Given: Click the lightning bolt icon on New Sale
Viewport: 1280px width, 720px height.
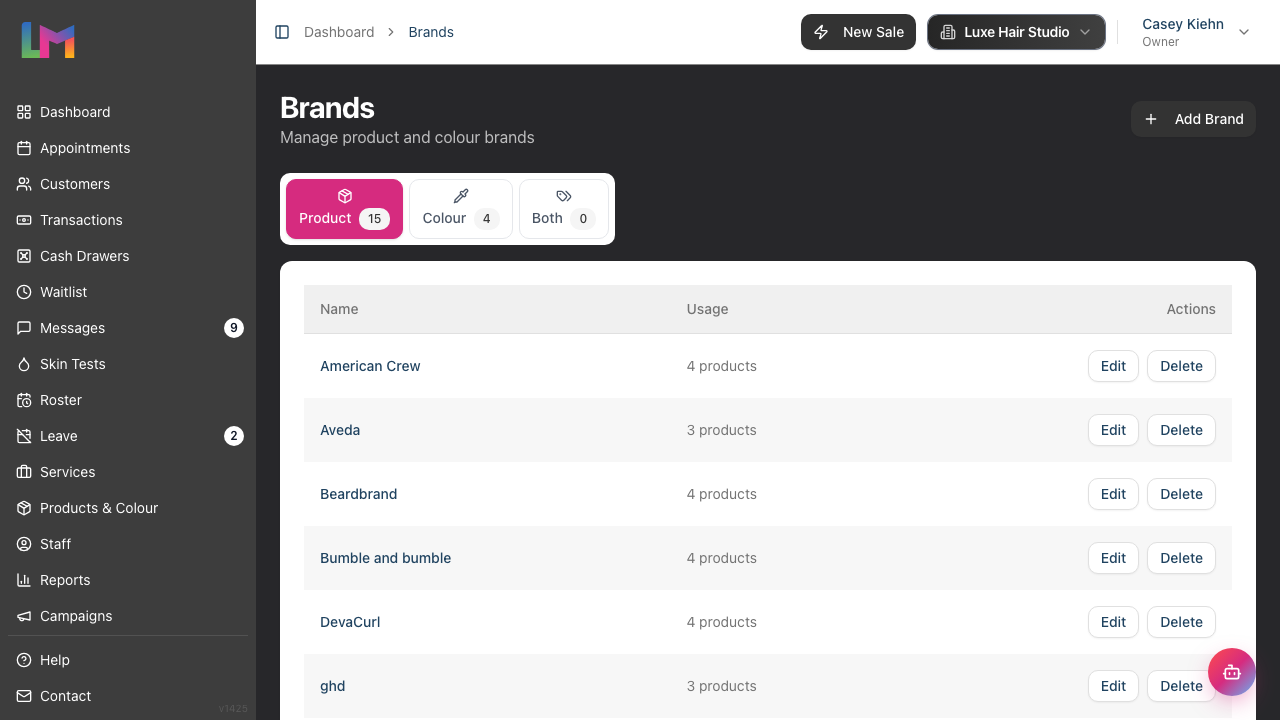Looking at the screenshot, I should [x=822, y=32].
